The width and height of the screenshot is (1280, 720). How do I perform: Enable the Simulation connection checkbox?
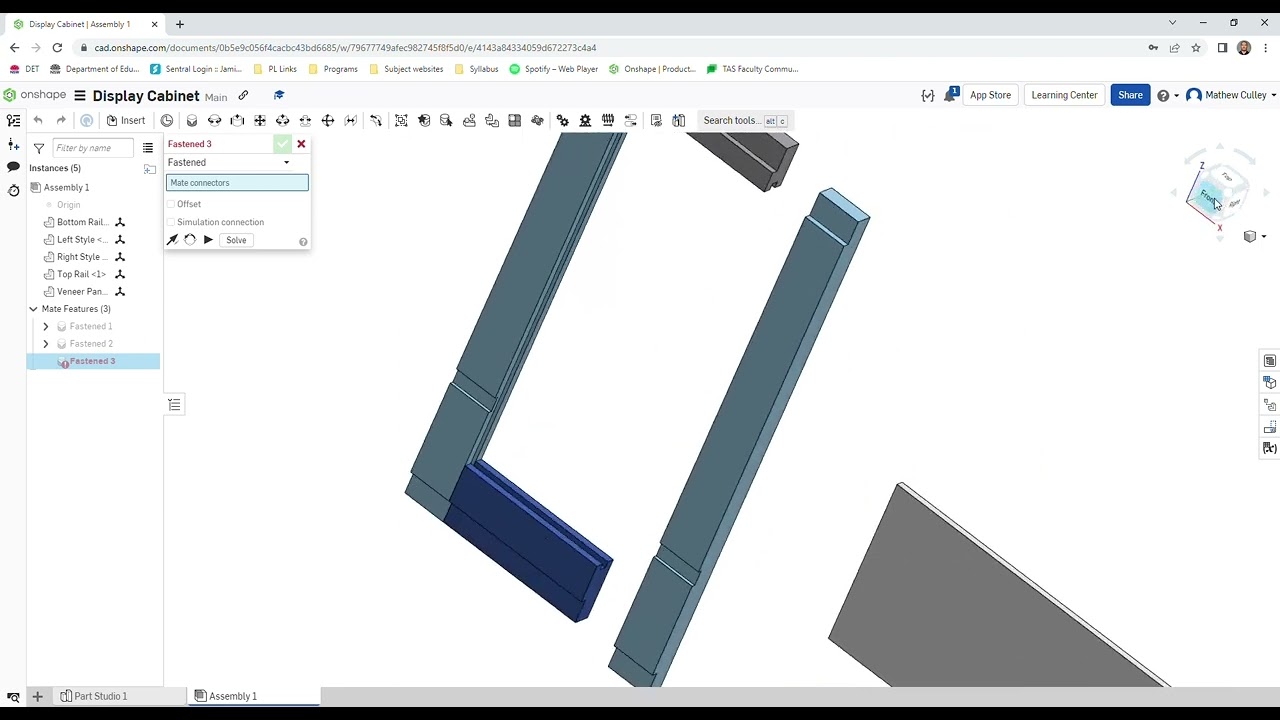click(171, 222)
